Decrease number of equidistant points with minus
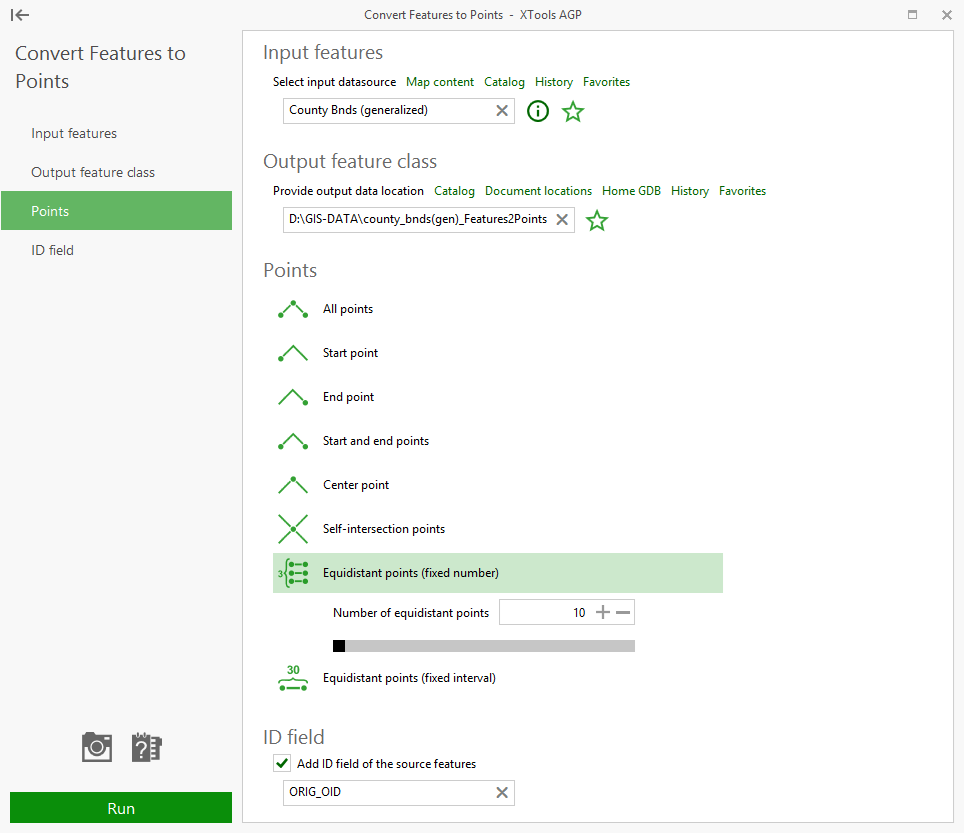The image size is (964, 833). click(623, 612)
